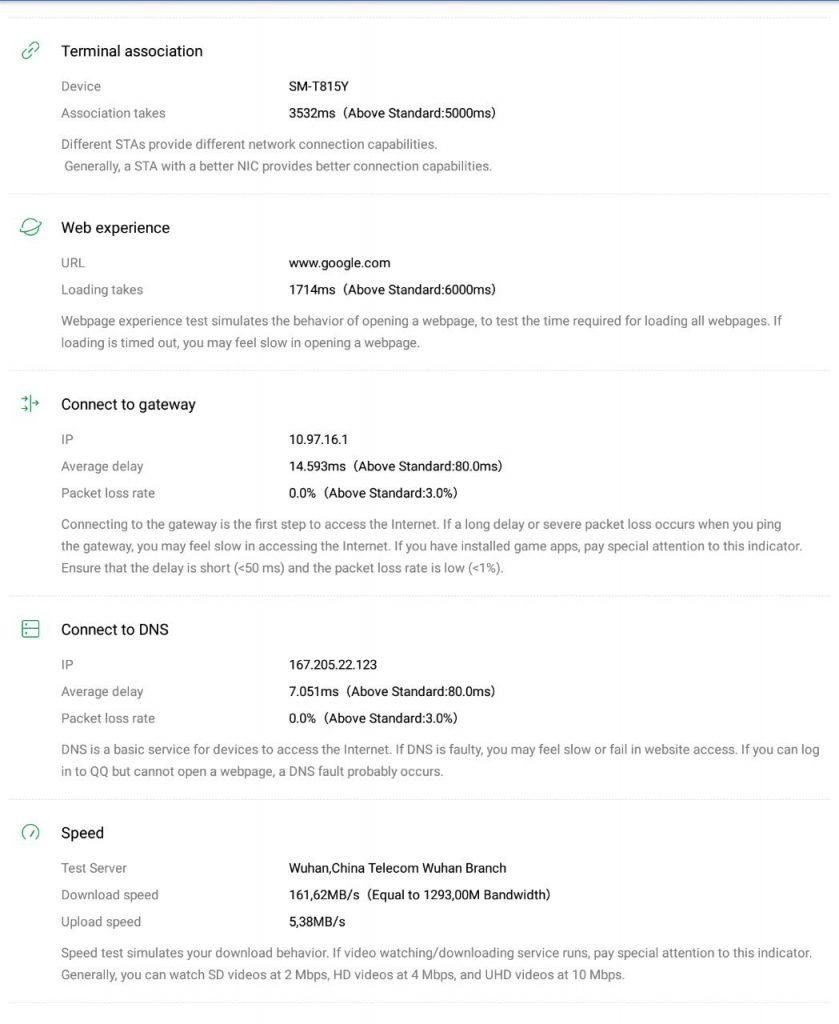Click the www.google.com URL text
Viewport: 839px width, 1024px height.
click(339, 263)
